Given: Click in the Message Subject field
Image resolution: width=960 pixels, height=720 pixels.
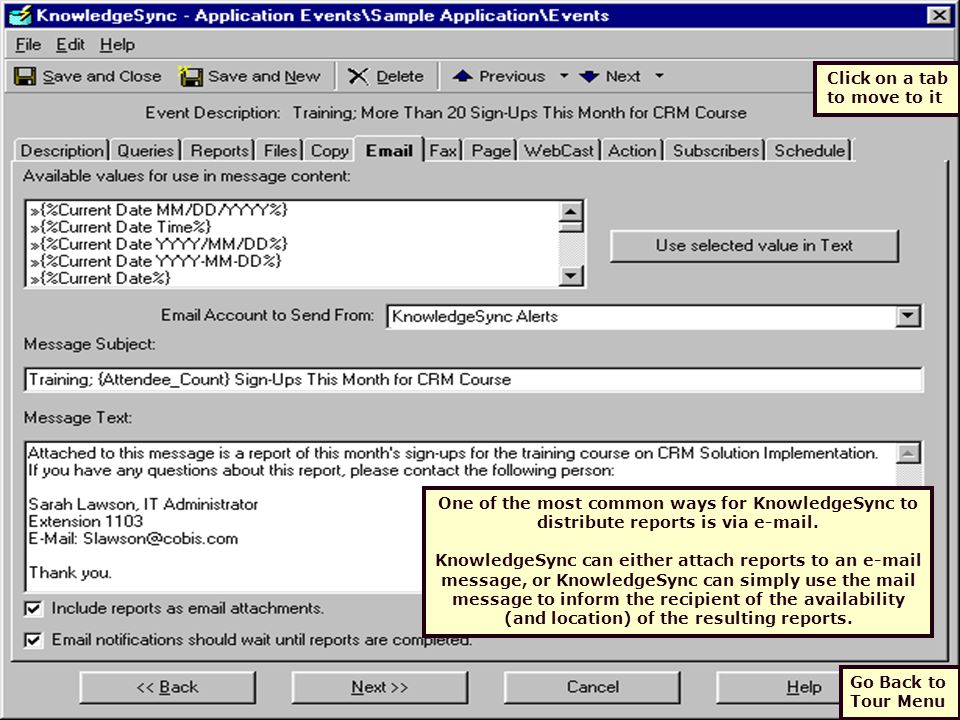Looking at the screenshot, I should click(473, 380).
